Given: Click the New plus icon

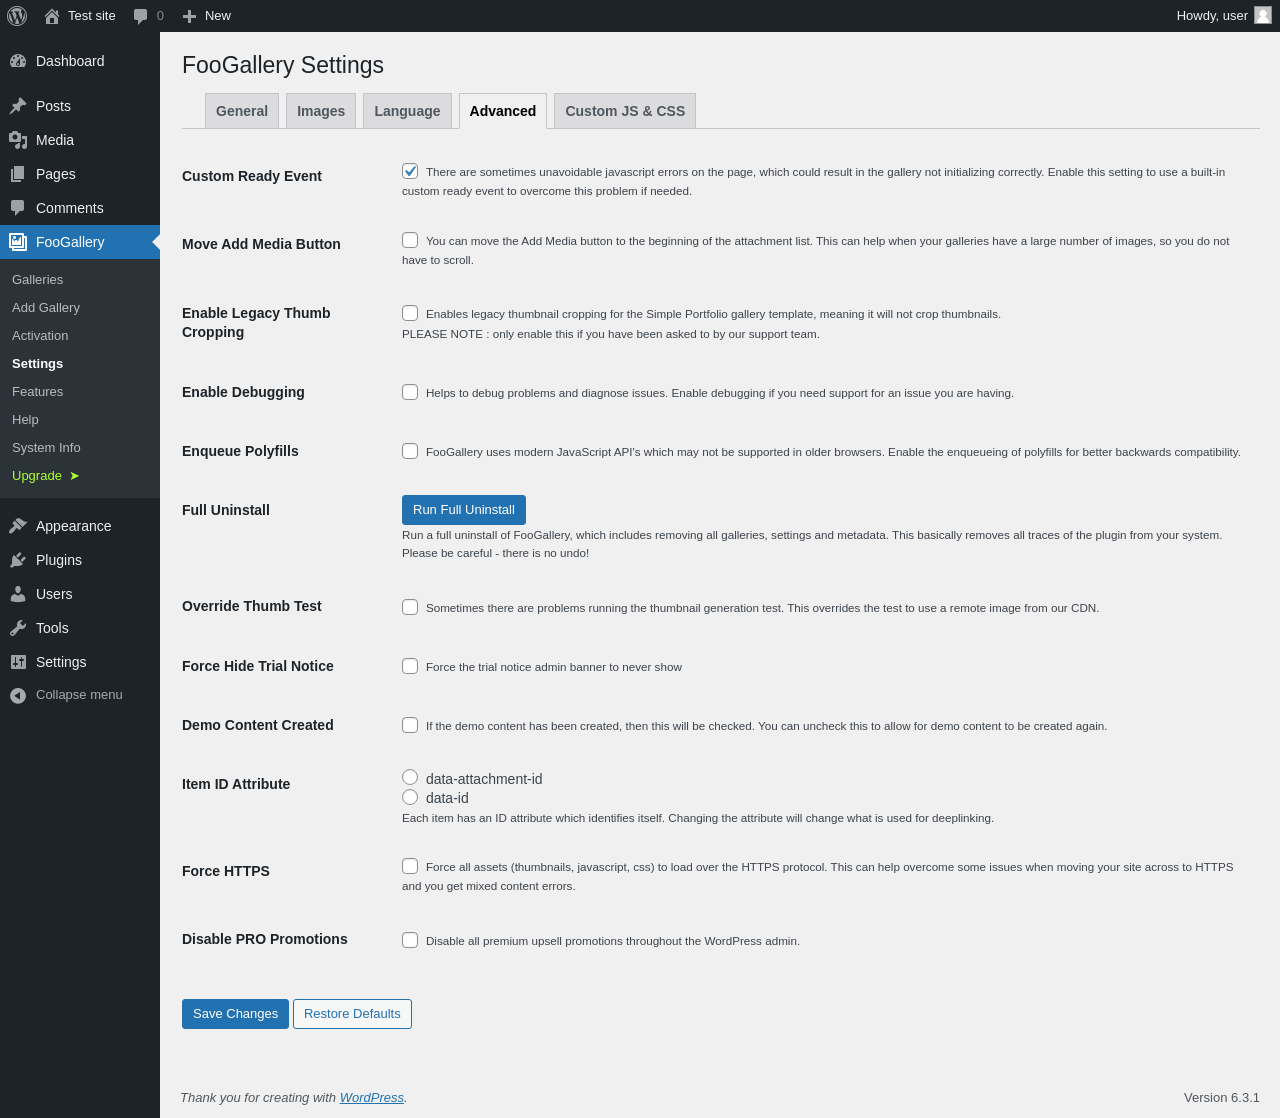Looking at the screenshot, I should 189,16.
